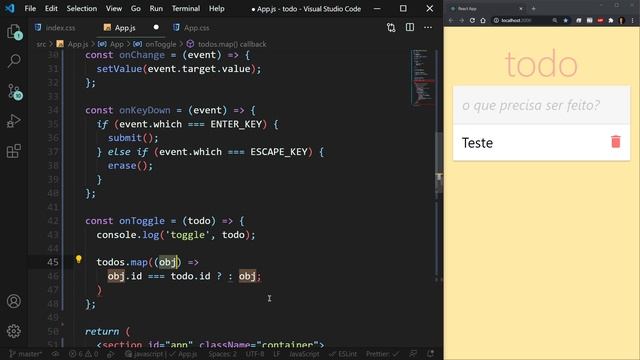
Task: Open the Edit menu
Action: tap(51, 8)
